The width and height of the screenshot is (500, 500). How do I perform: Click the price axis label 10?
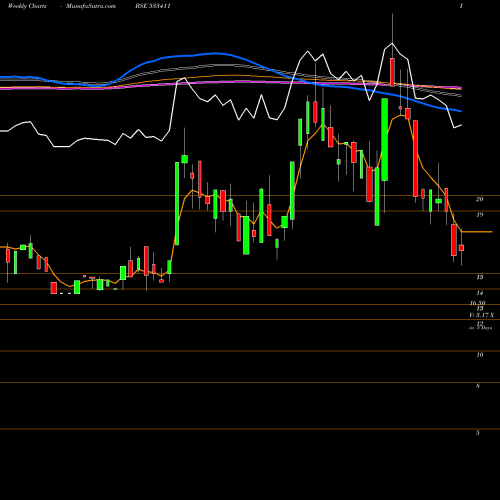479,355
